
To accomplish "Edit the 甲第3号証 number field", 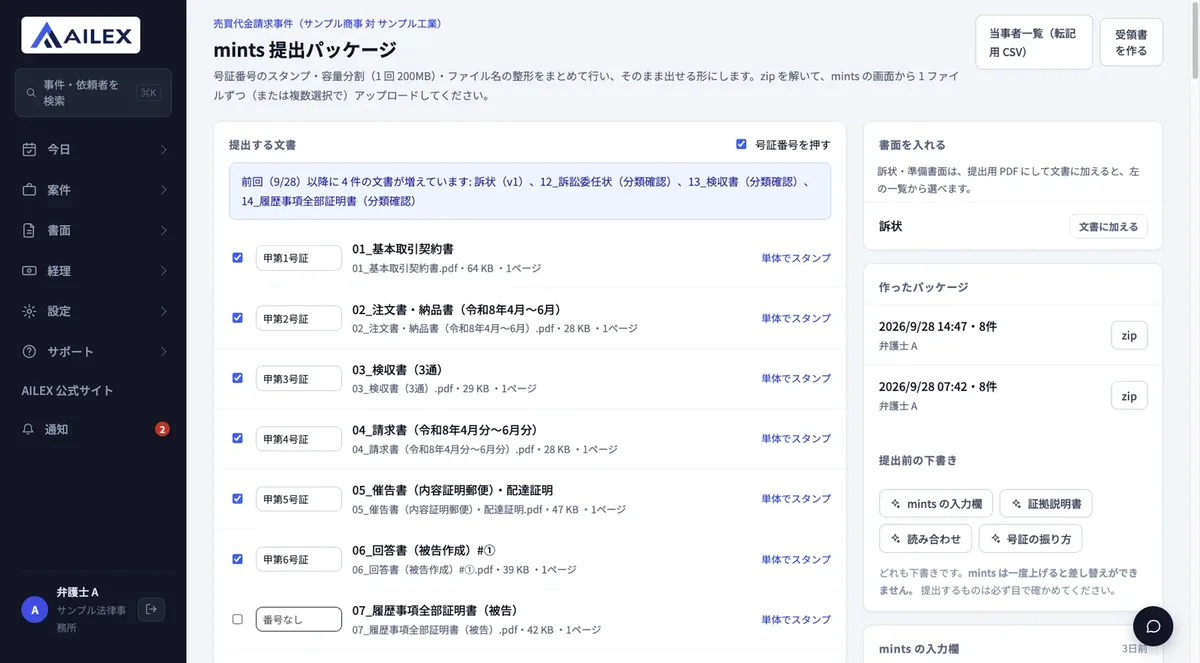I will (x=299, y=378).
